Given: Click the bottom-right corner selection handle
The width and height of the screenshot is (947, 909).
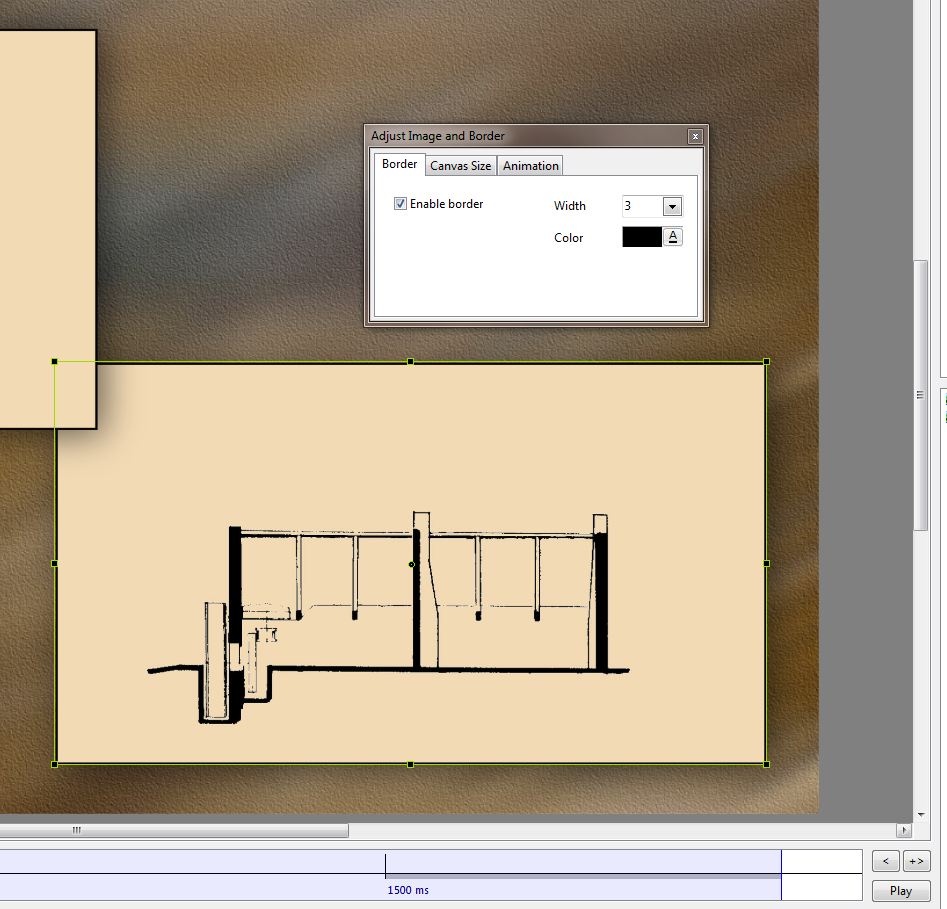Looking at the screenshot, I should pyautogui.click(x=766, y=764).
